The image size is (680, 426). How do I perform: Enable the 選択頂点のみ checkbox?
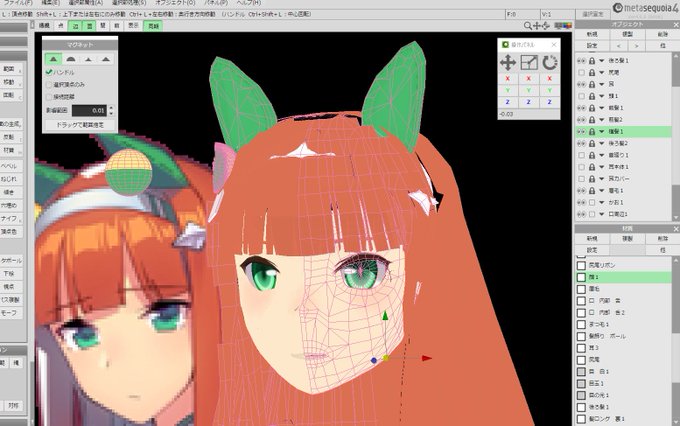[49, 85]
